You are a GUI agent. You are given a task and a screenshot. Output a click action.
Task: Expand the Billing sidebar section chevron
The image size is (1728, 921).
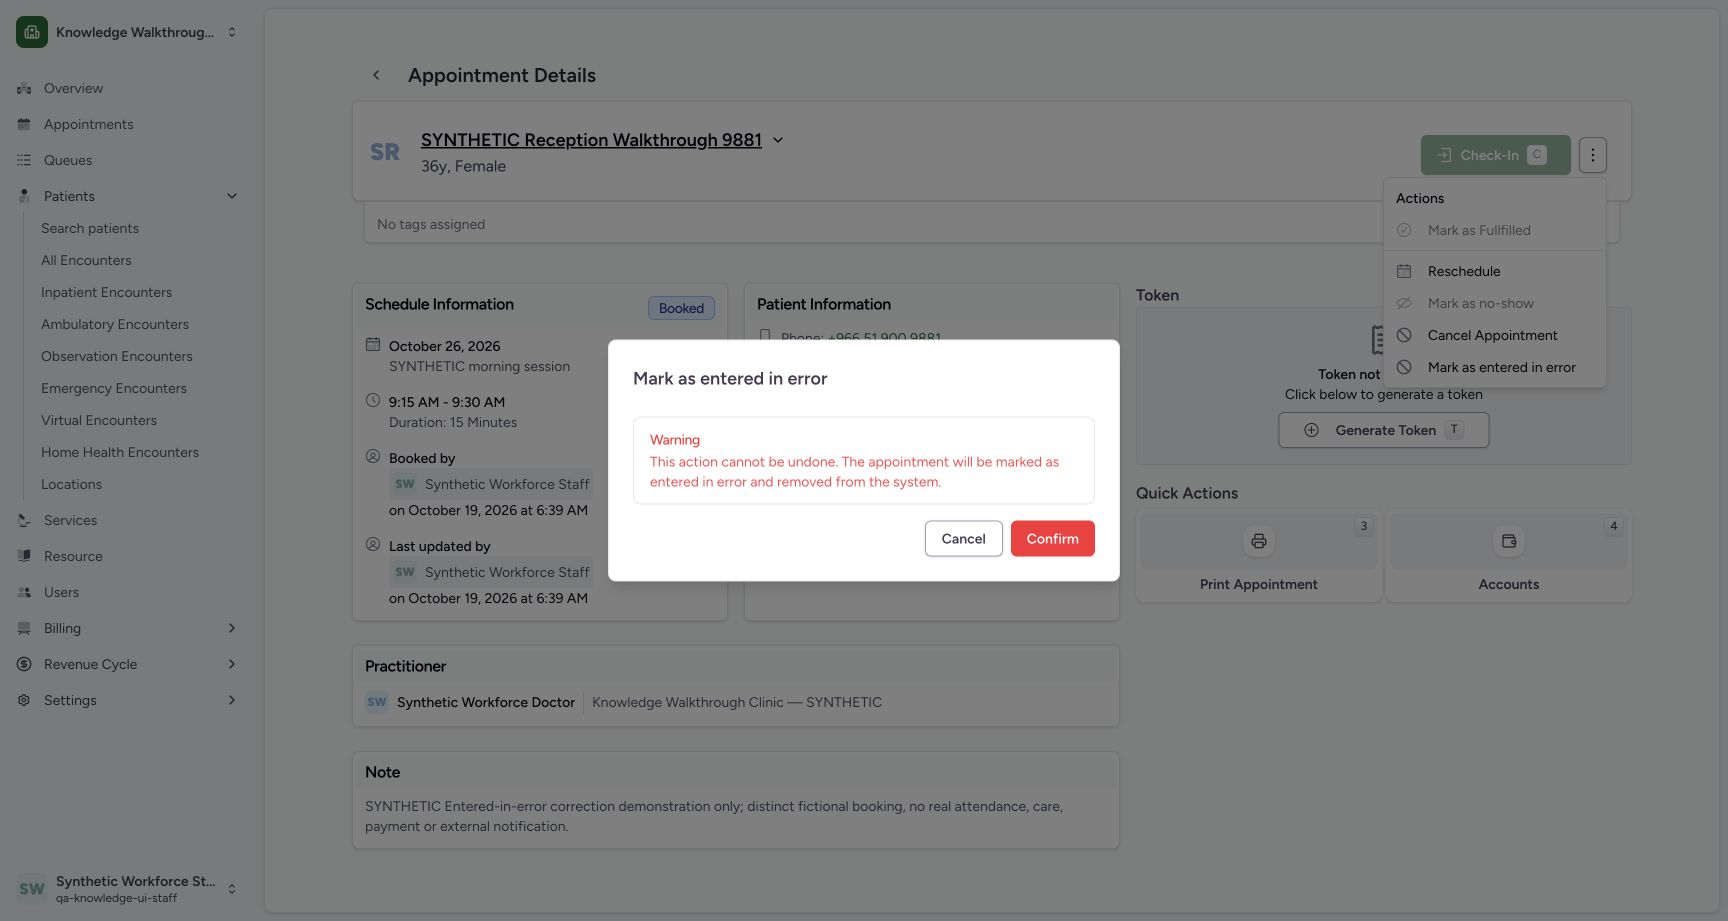(x=232, y=628)
